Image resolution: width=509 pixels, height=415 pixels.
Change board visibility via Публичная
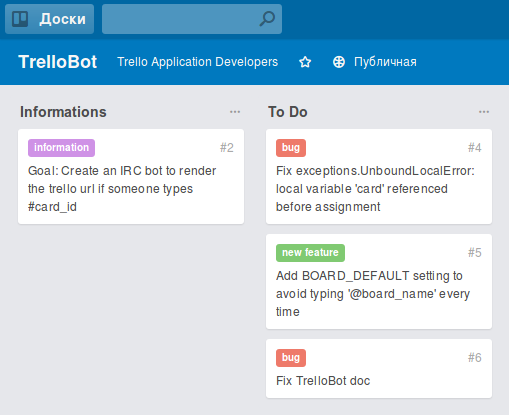coord(385,62)
